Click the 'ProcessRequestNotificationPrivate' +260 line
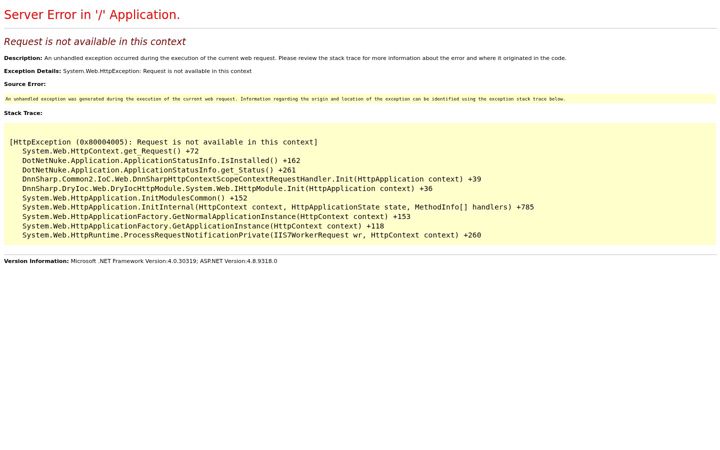 point(252,235)
